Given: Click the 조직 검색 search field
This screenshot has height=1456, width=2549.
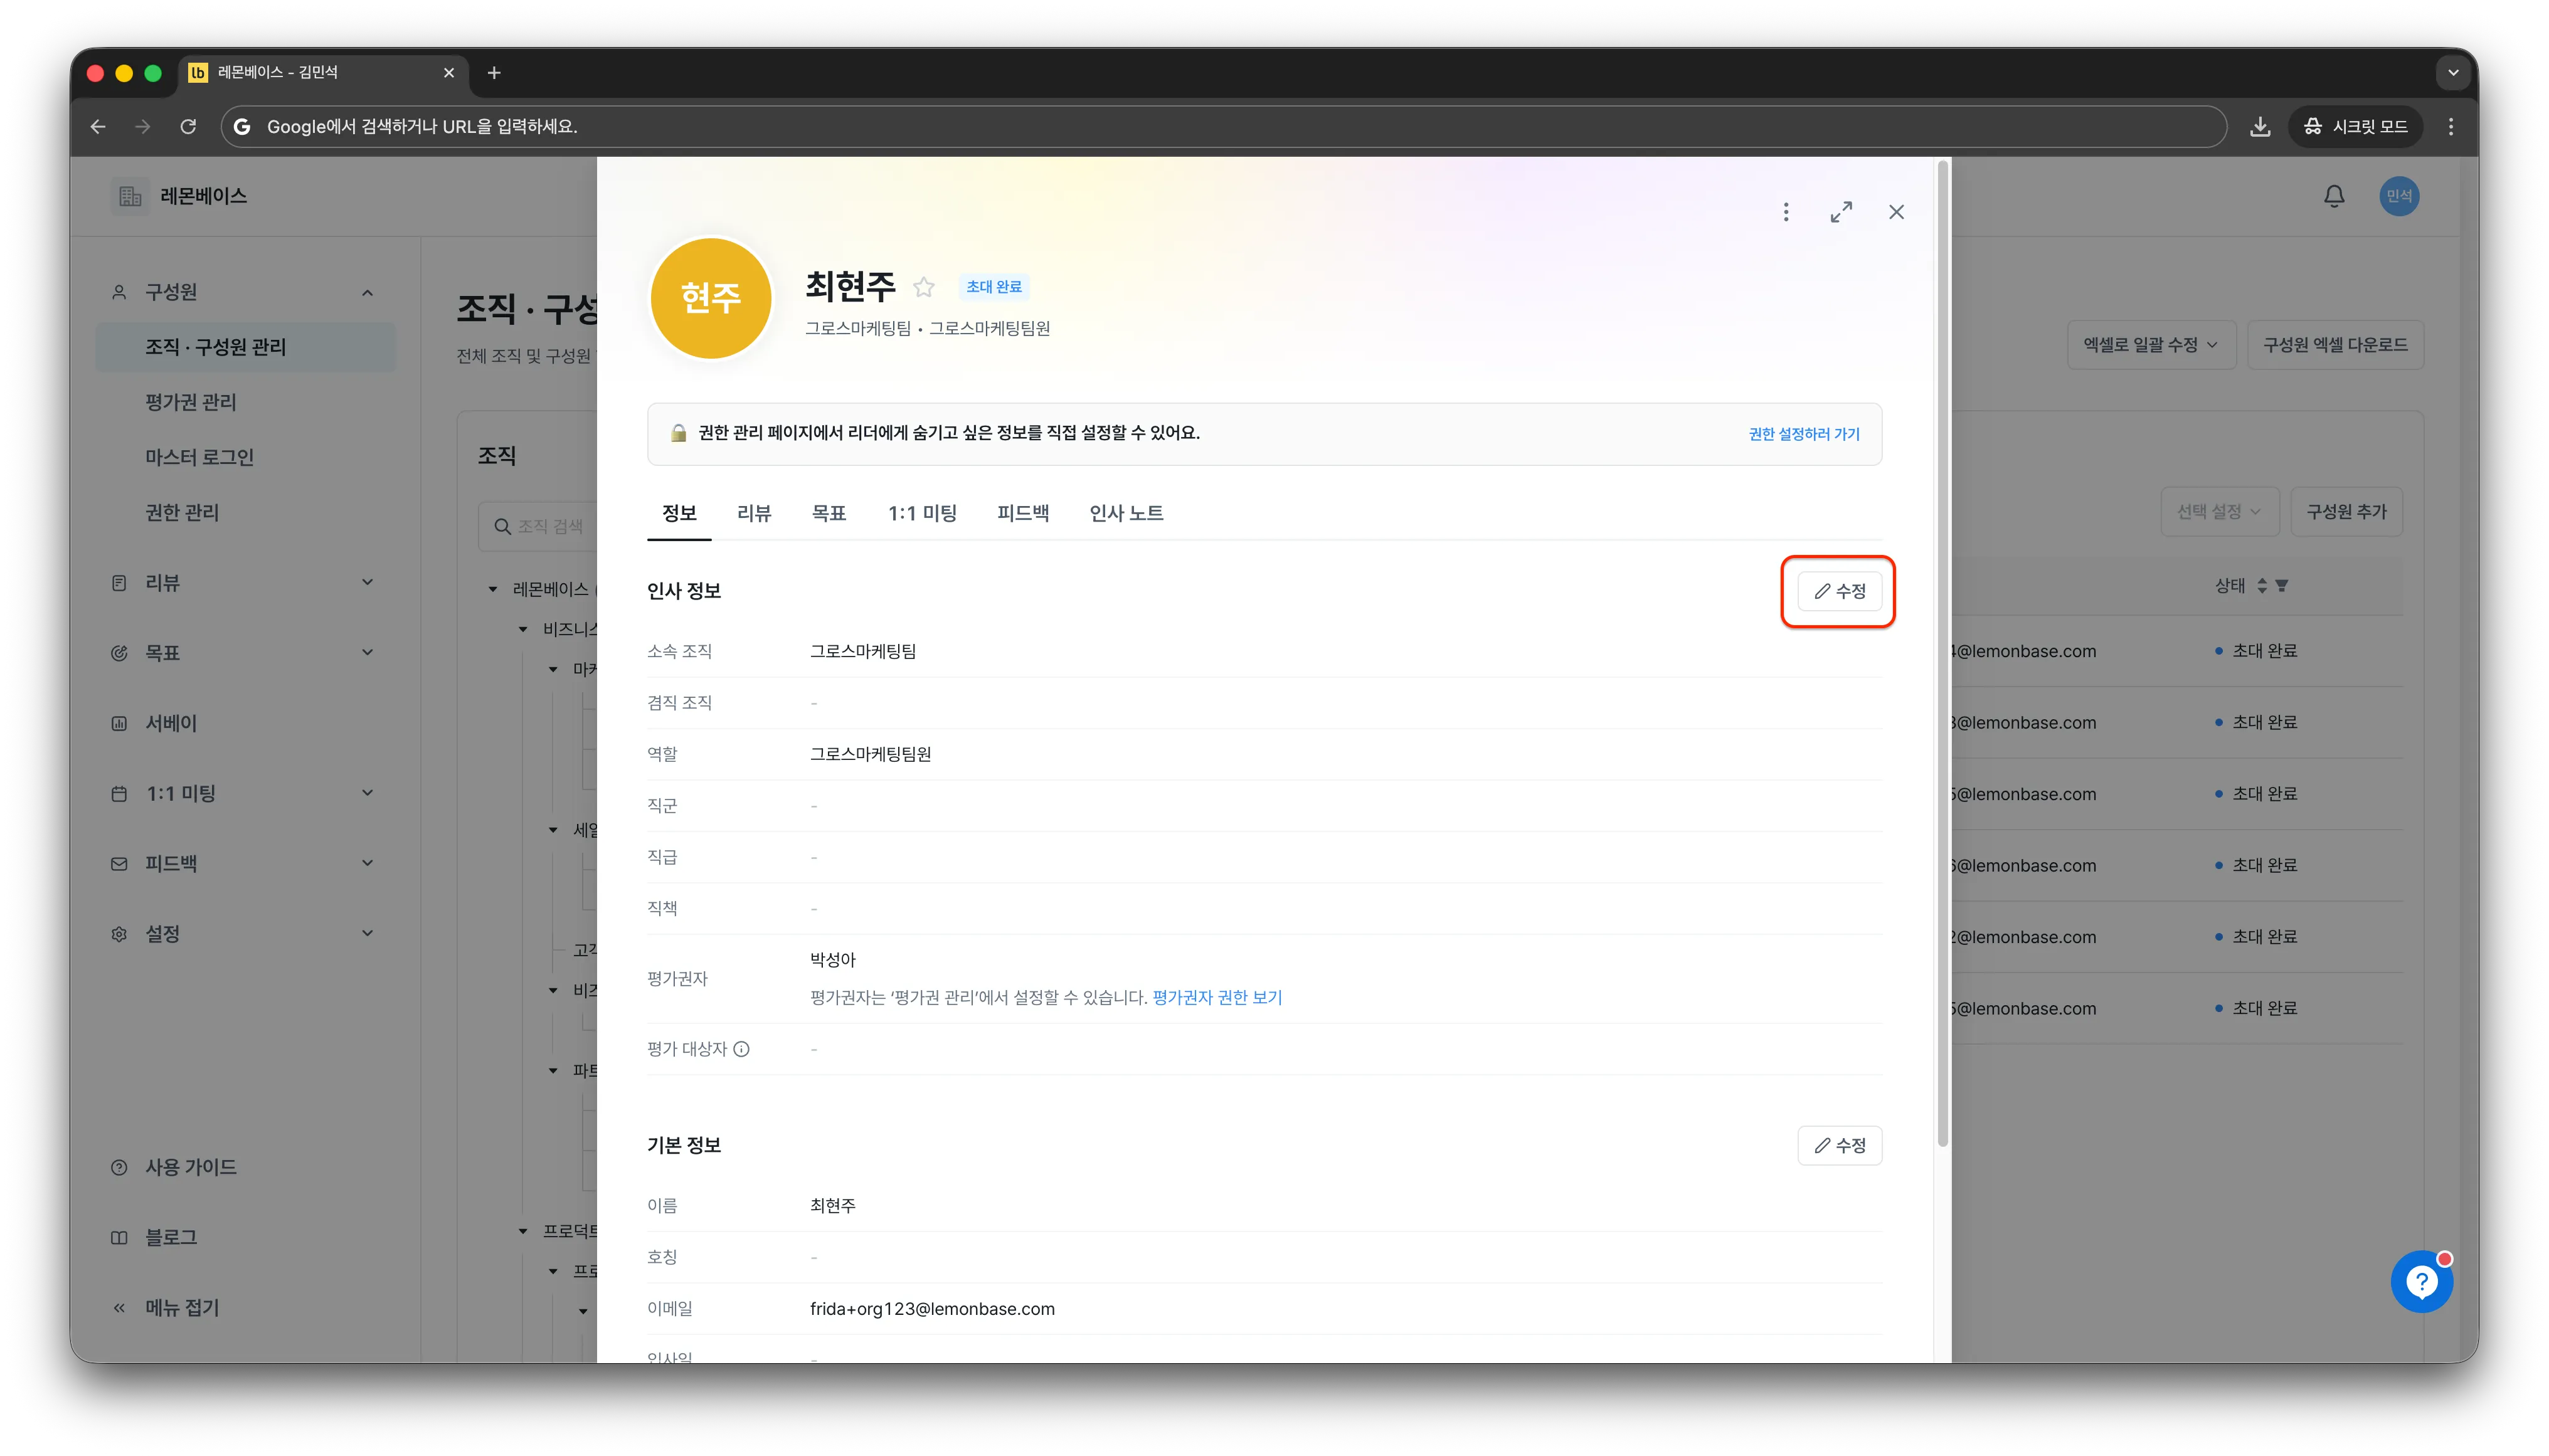Looking at the screenshot, I should point(537,526).
